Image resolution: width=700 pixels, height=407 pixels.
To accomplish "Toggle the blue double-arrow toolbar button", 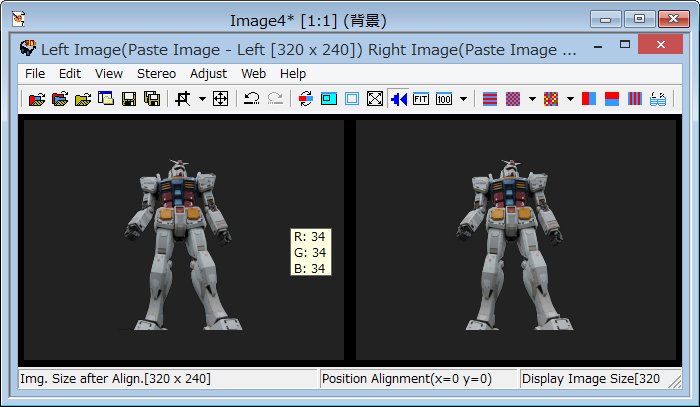I will pos(399,99).
